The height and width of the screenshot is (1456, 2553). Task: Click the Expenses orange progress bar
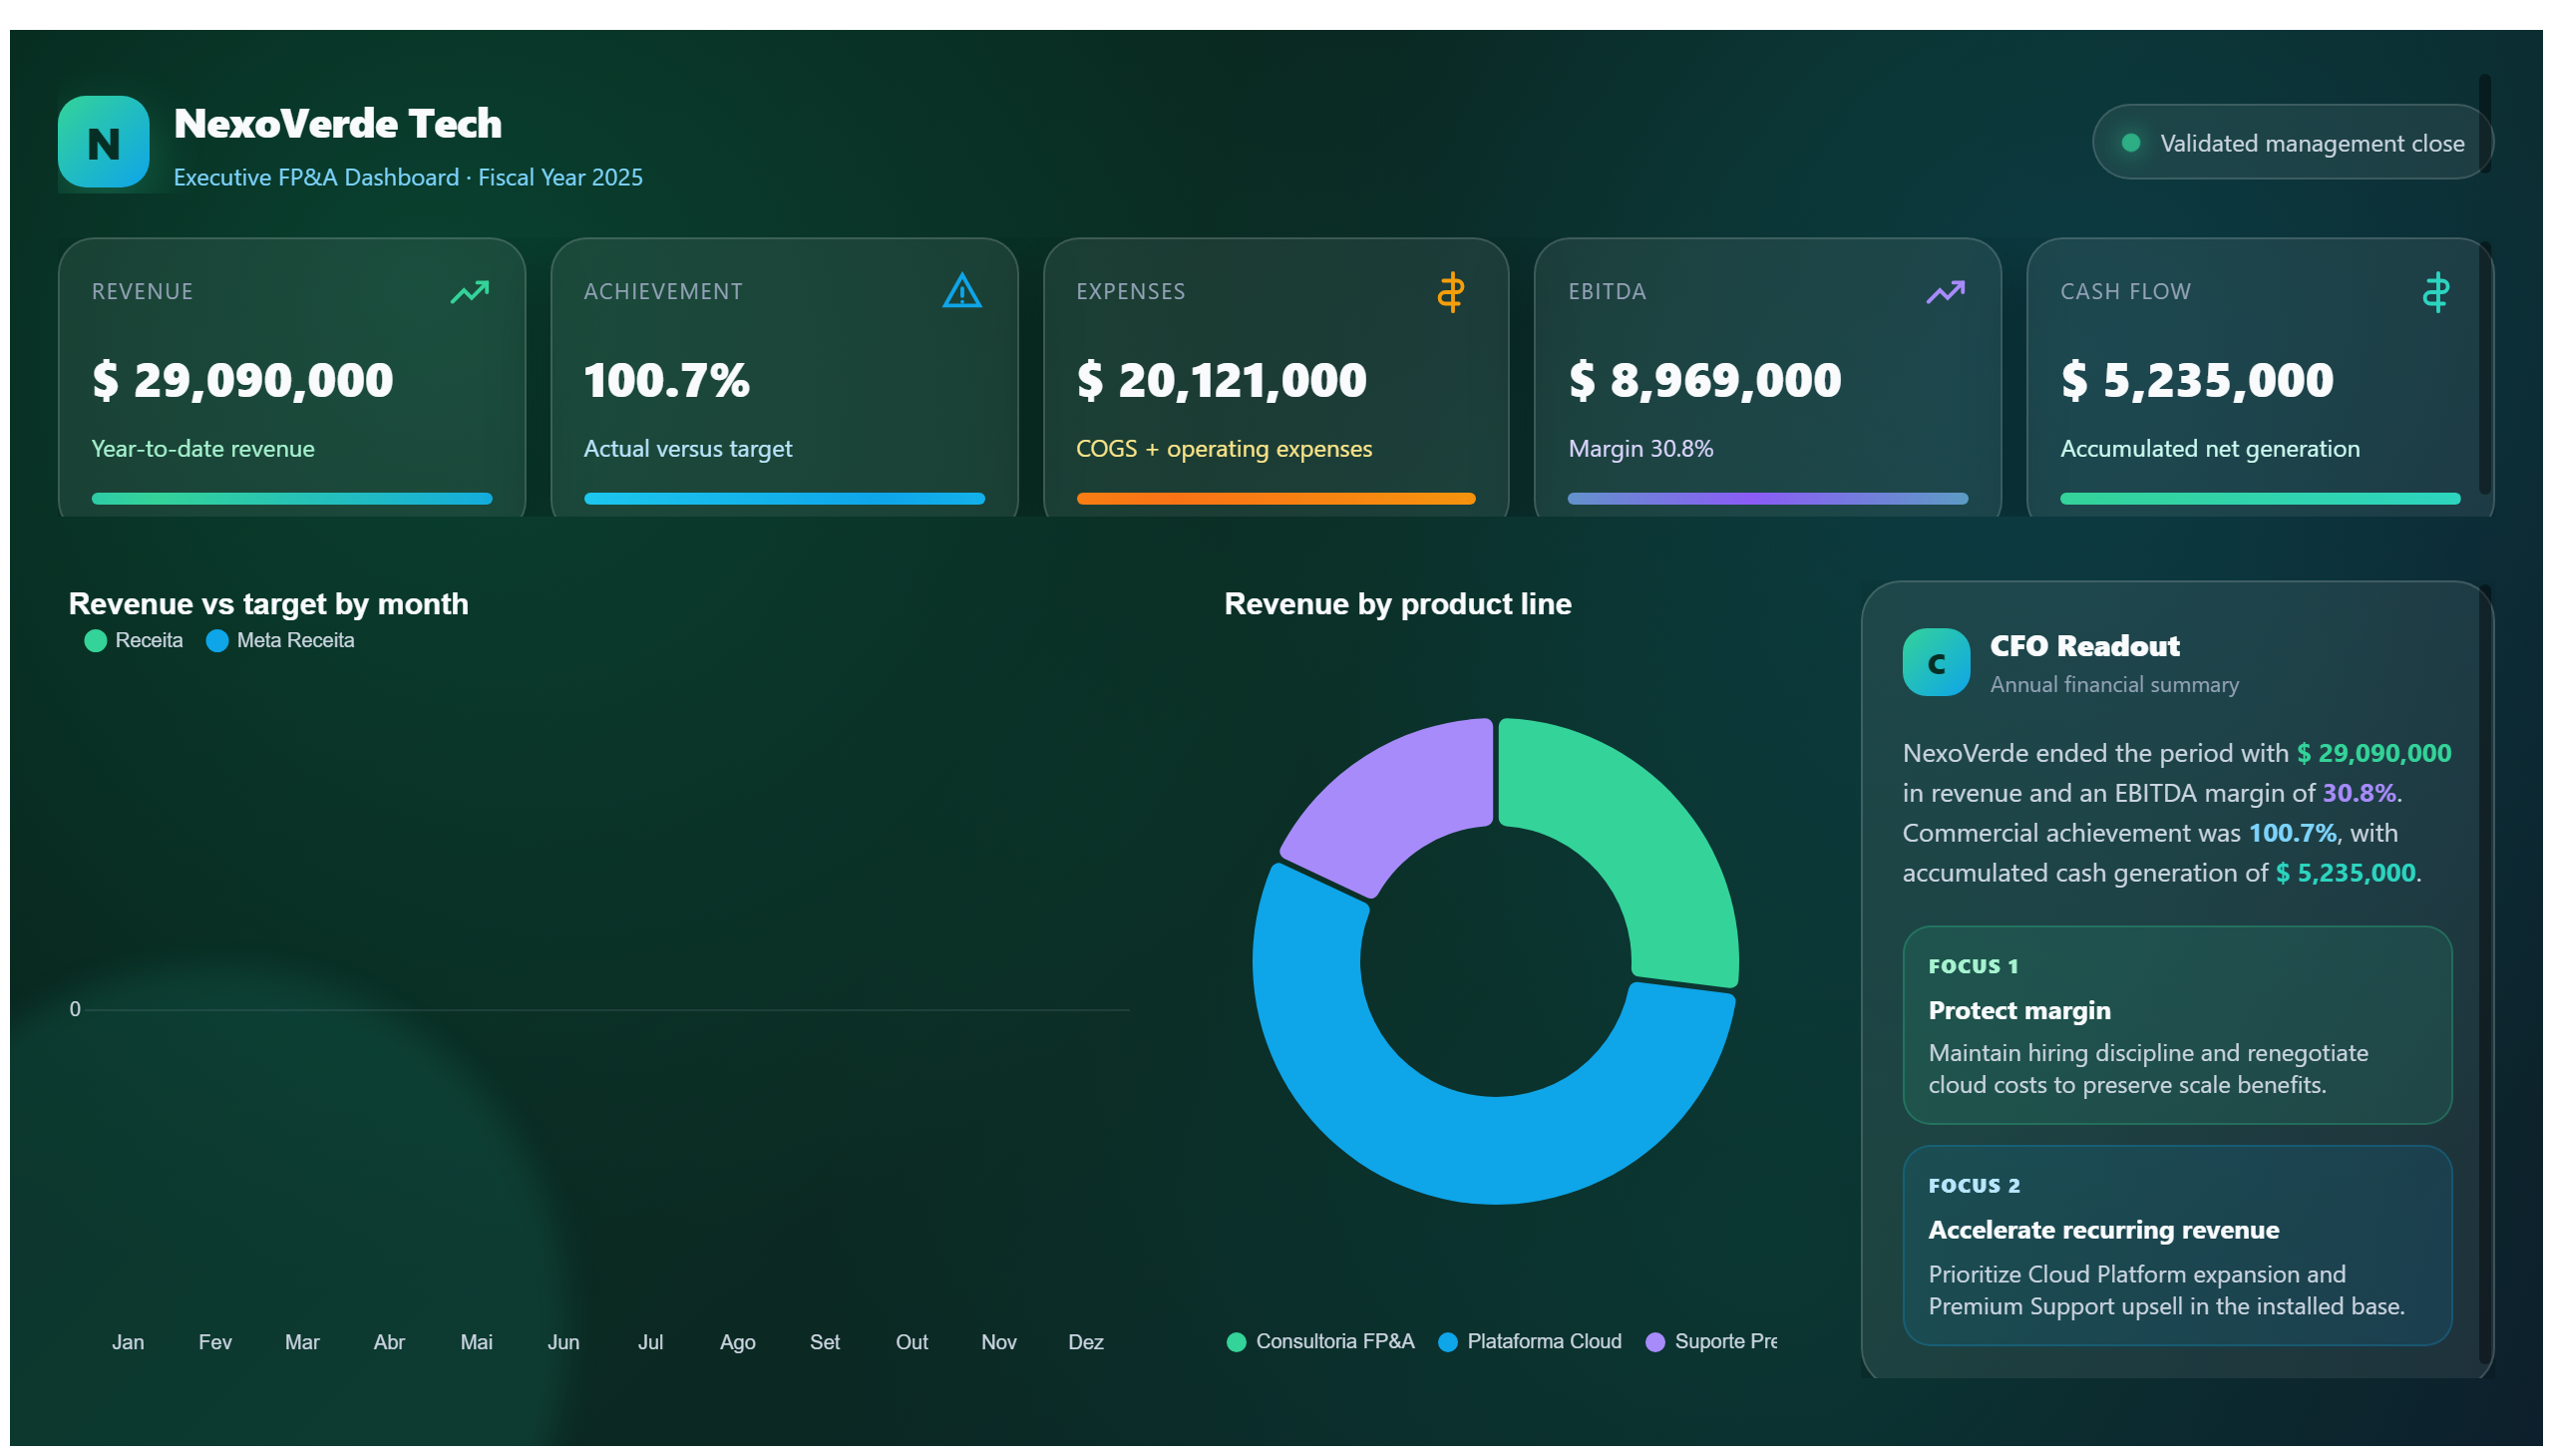pyautogui.click(x=1275, y=498)
